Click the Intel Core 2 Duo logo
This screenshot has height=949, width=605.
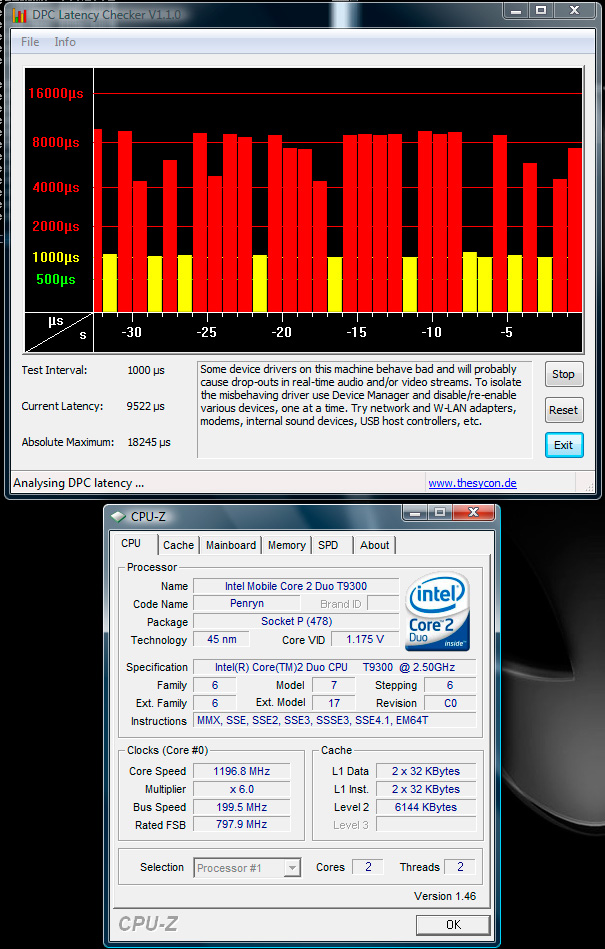point(437,611)
